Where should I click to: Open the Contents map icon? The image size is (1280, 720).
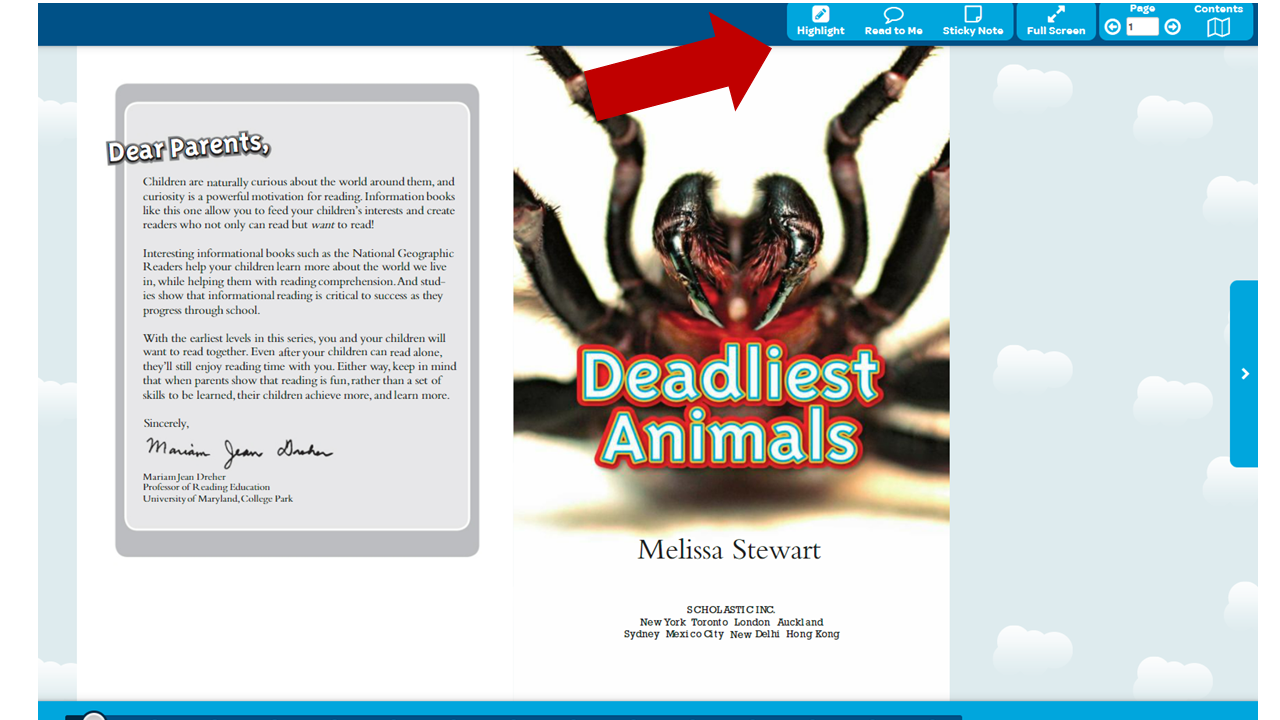tap(1218, 27)
